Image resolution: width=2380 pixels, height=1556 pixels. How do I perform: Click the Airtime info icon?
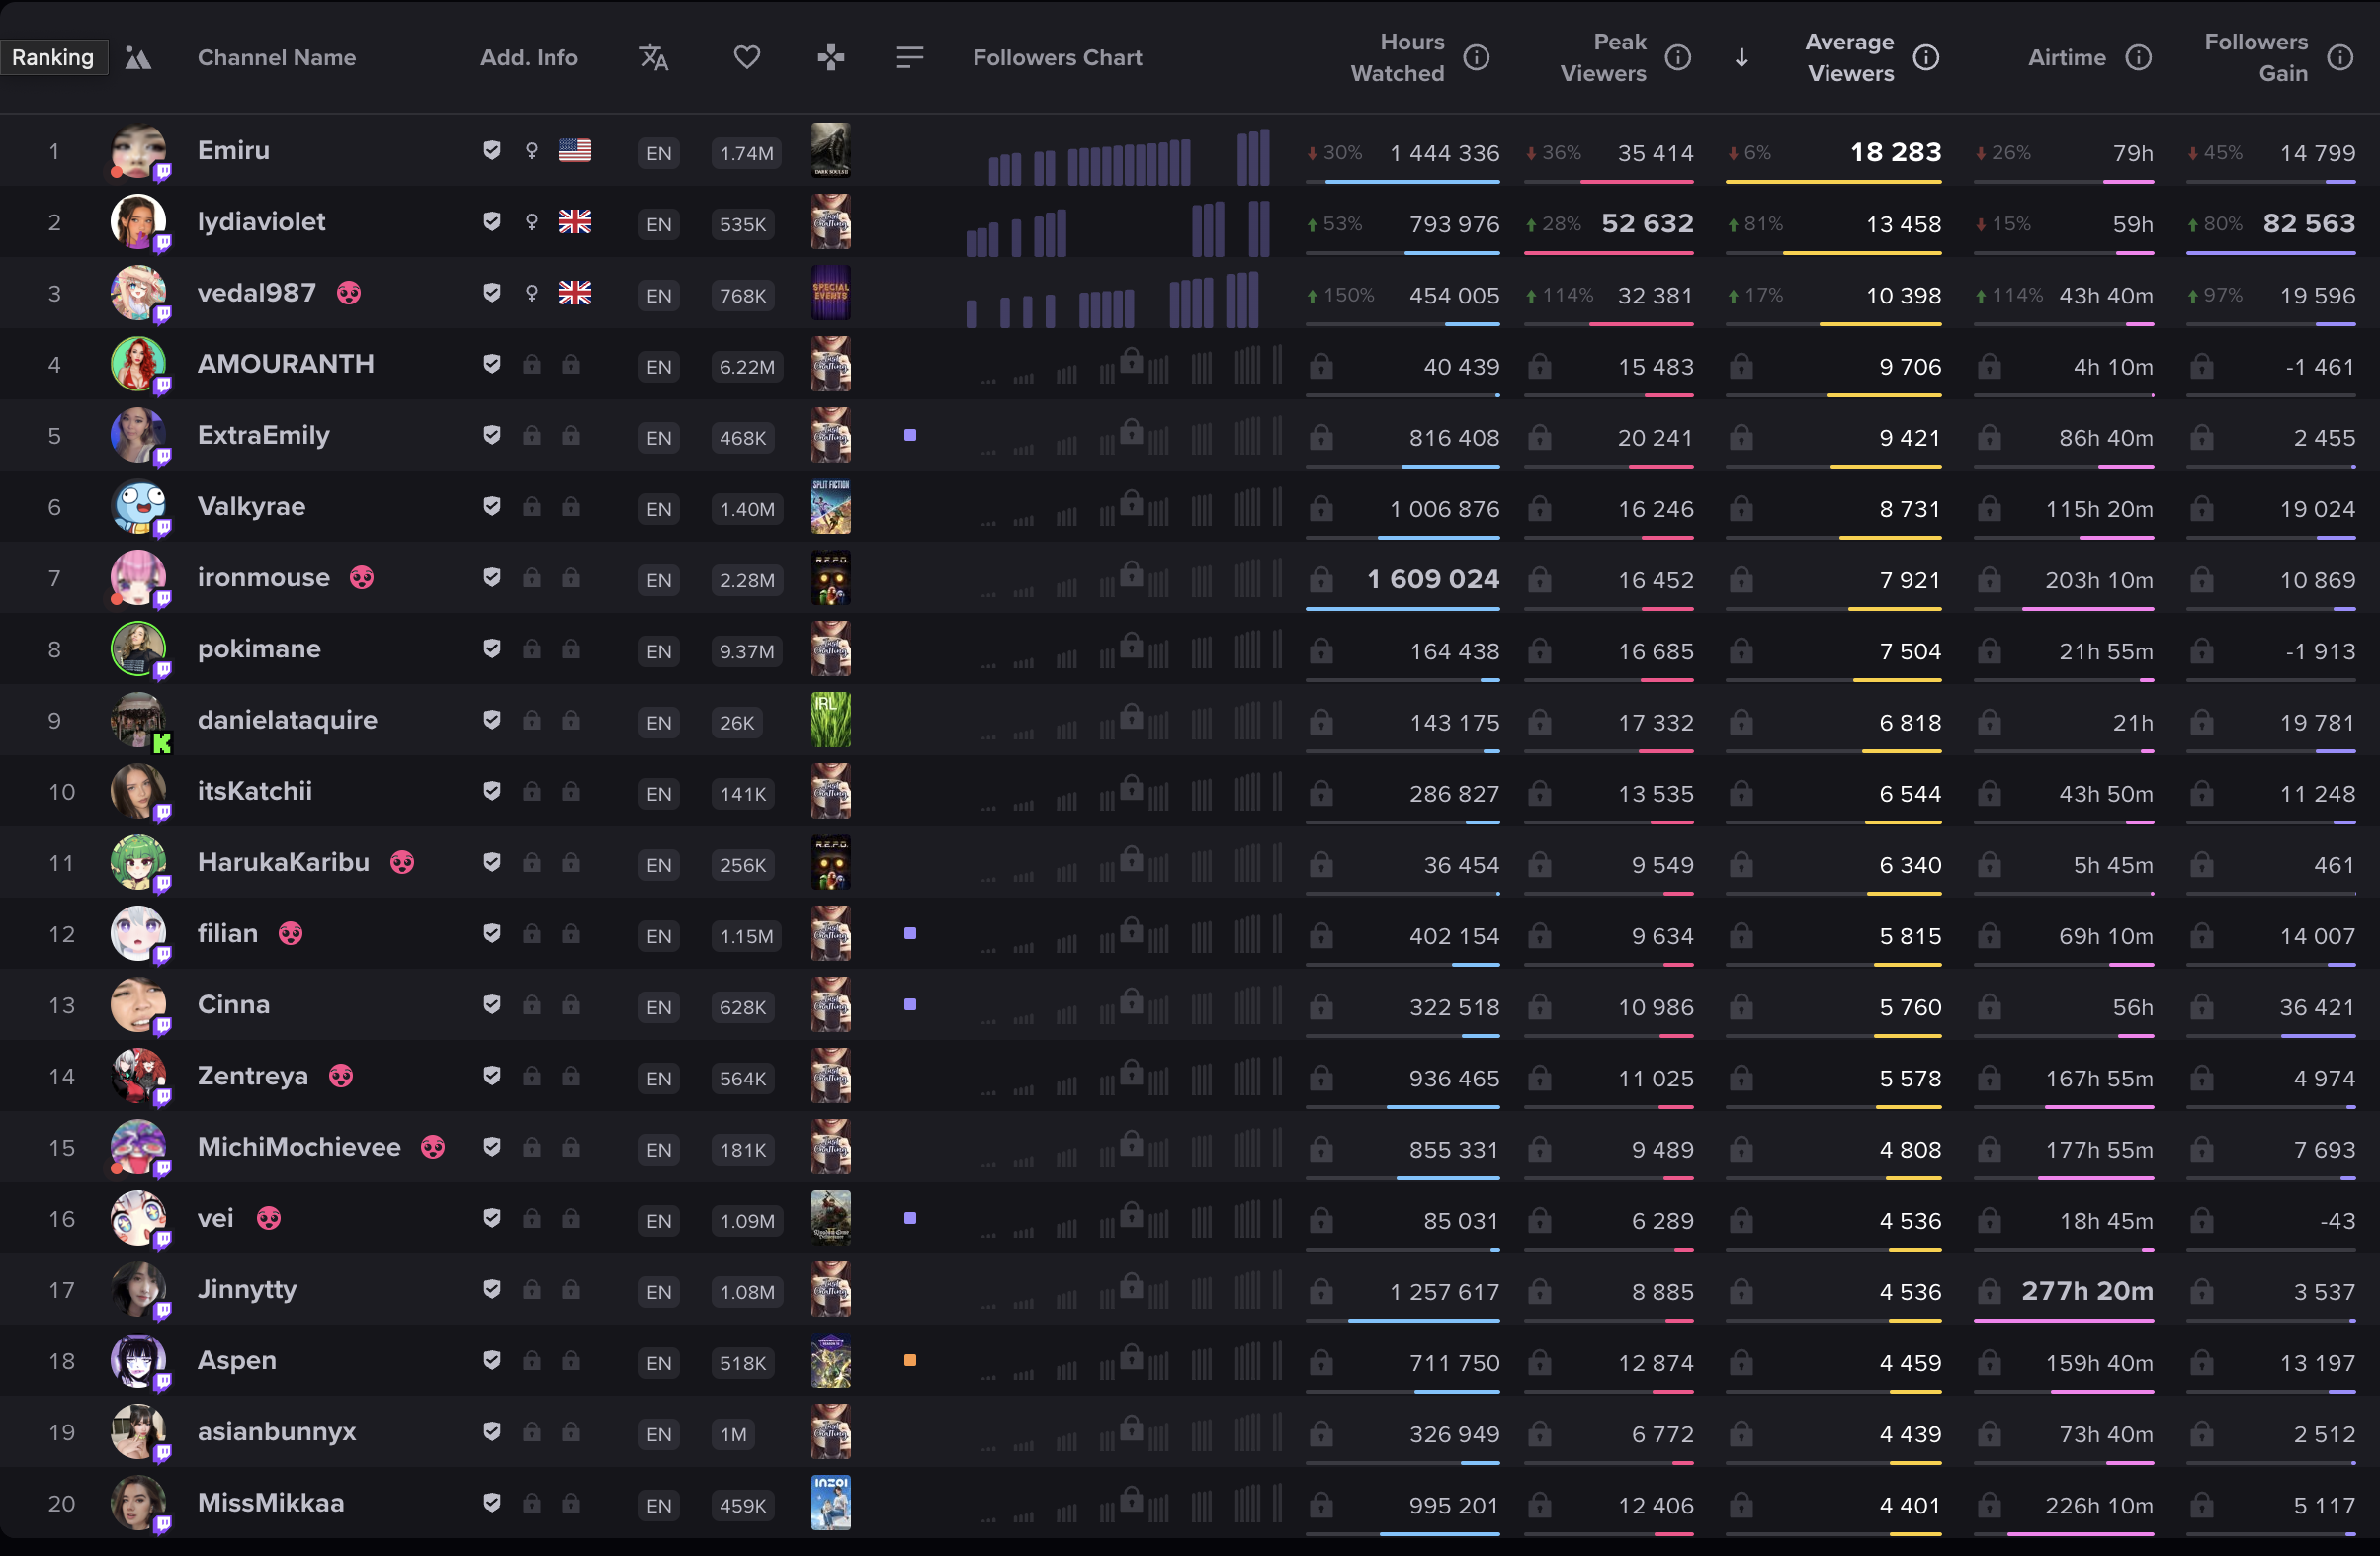[x=2138, y=58]
